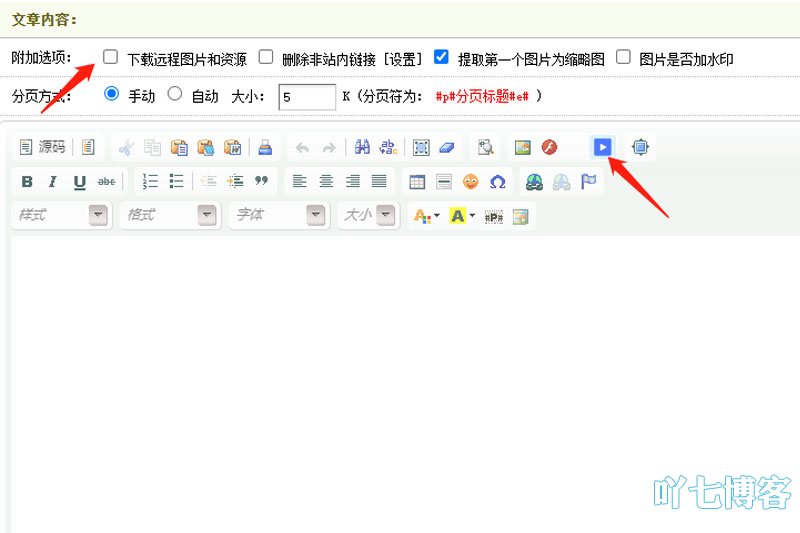Open the 大小 font size dropdown
This screenshot has width=800, height=533.
click(368, 215)
